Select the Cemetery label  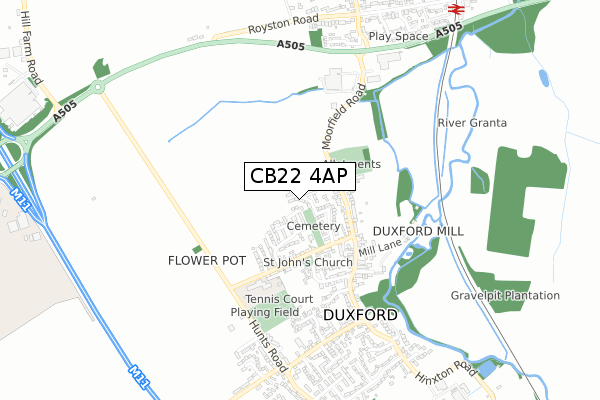[313, 226]
